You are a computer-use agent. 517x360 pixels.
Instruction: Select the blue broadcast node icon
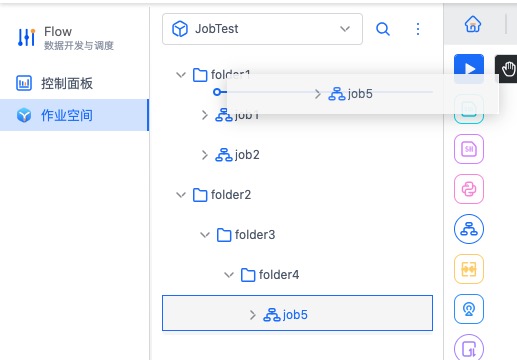click(469, 309)
